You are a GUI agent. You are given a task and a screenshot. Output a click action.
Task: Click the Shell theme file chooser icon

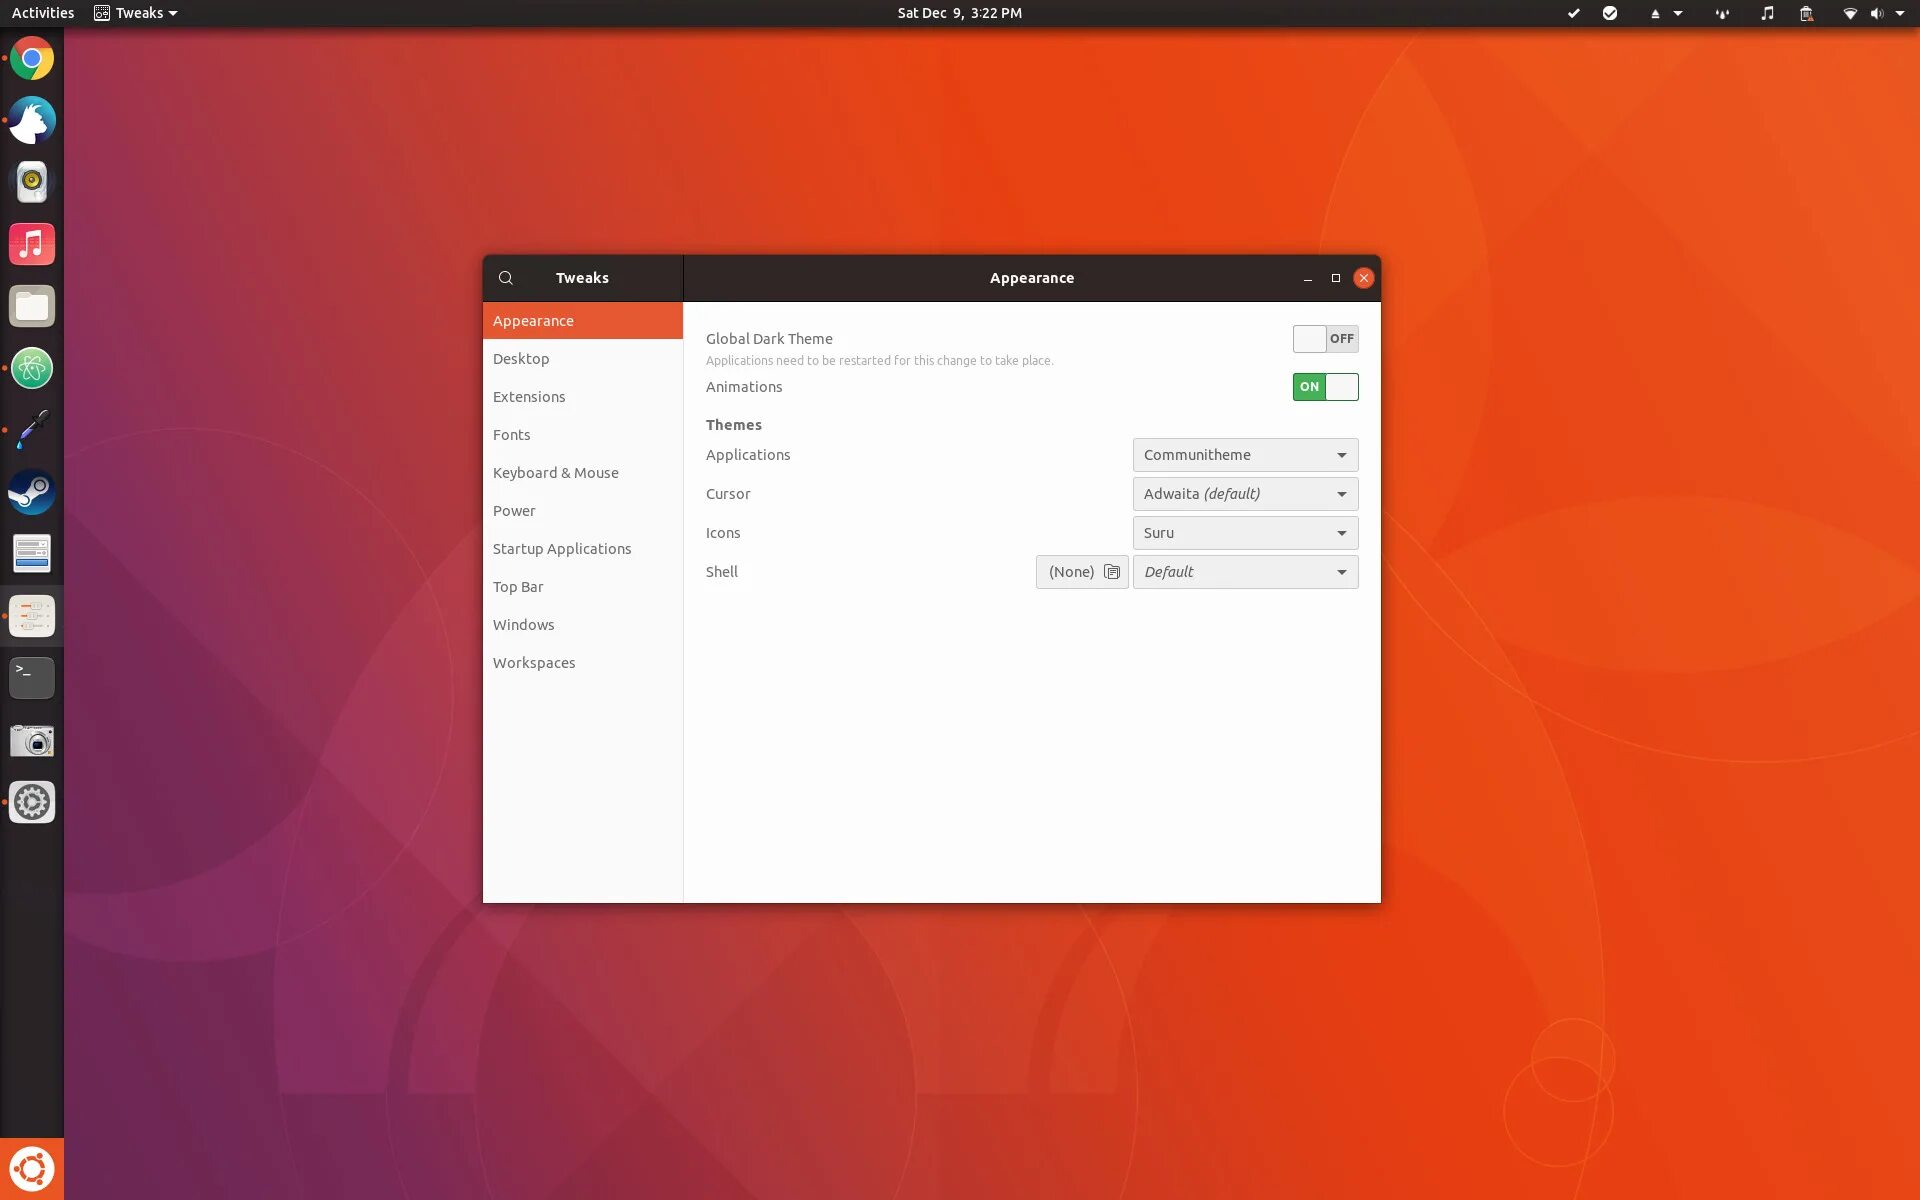pos(1111,572)
